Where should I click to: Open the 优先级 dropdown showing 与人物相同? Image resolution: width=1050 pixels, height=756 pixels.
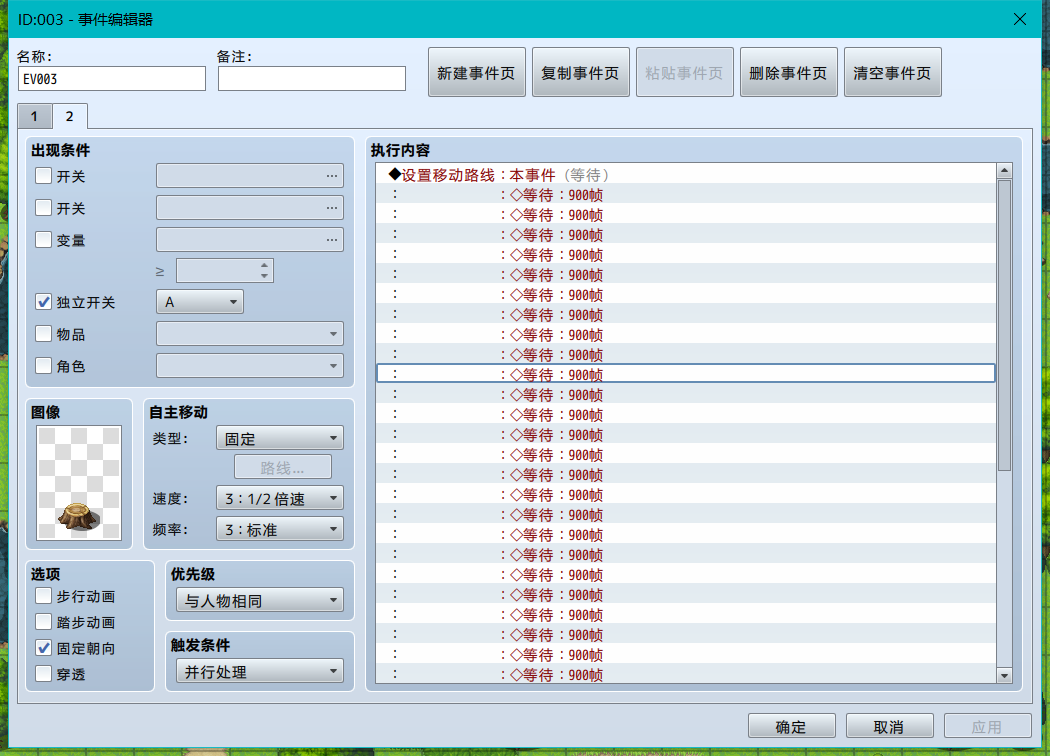coord(260,601)
